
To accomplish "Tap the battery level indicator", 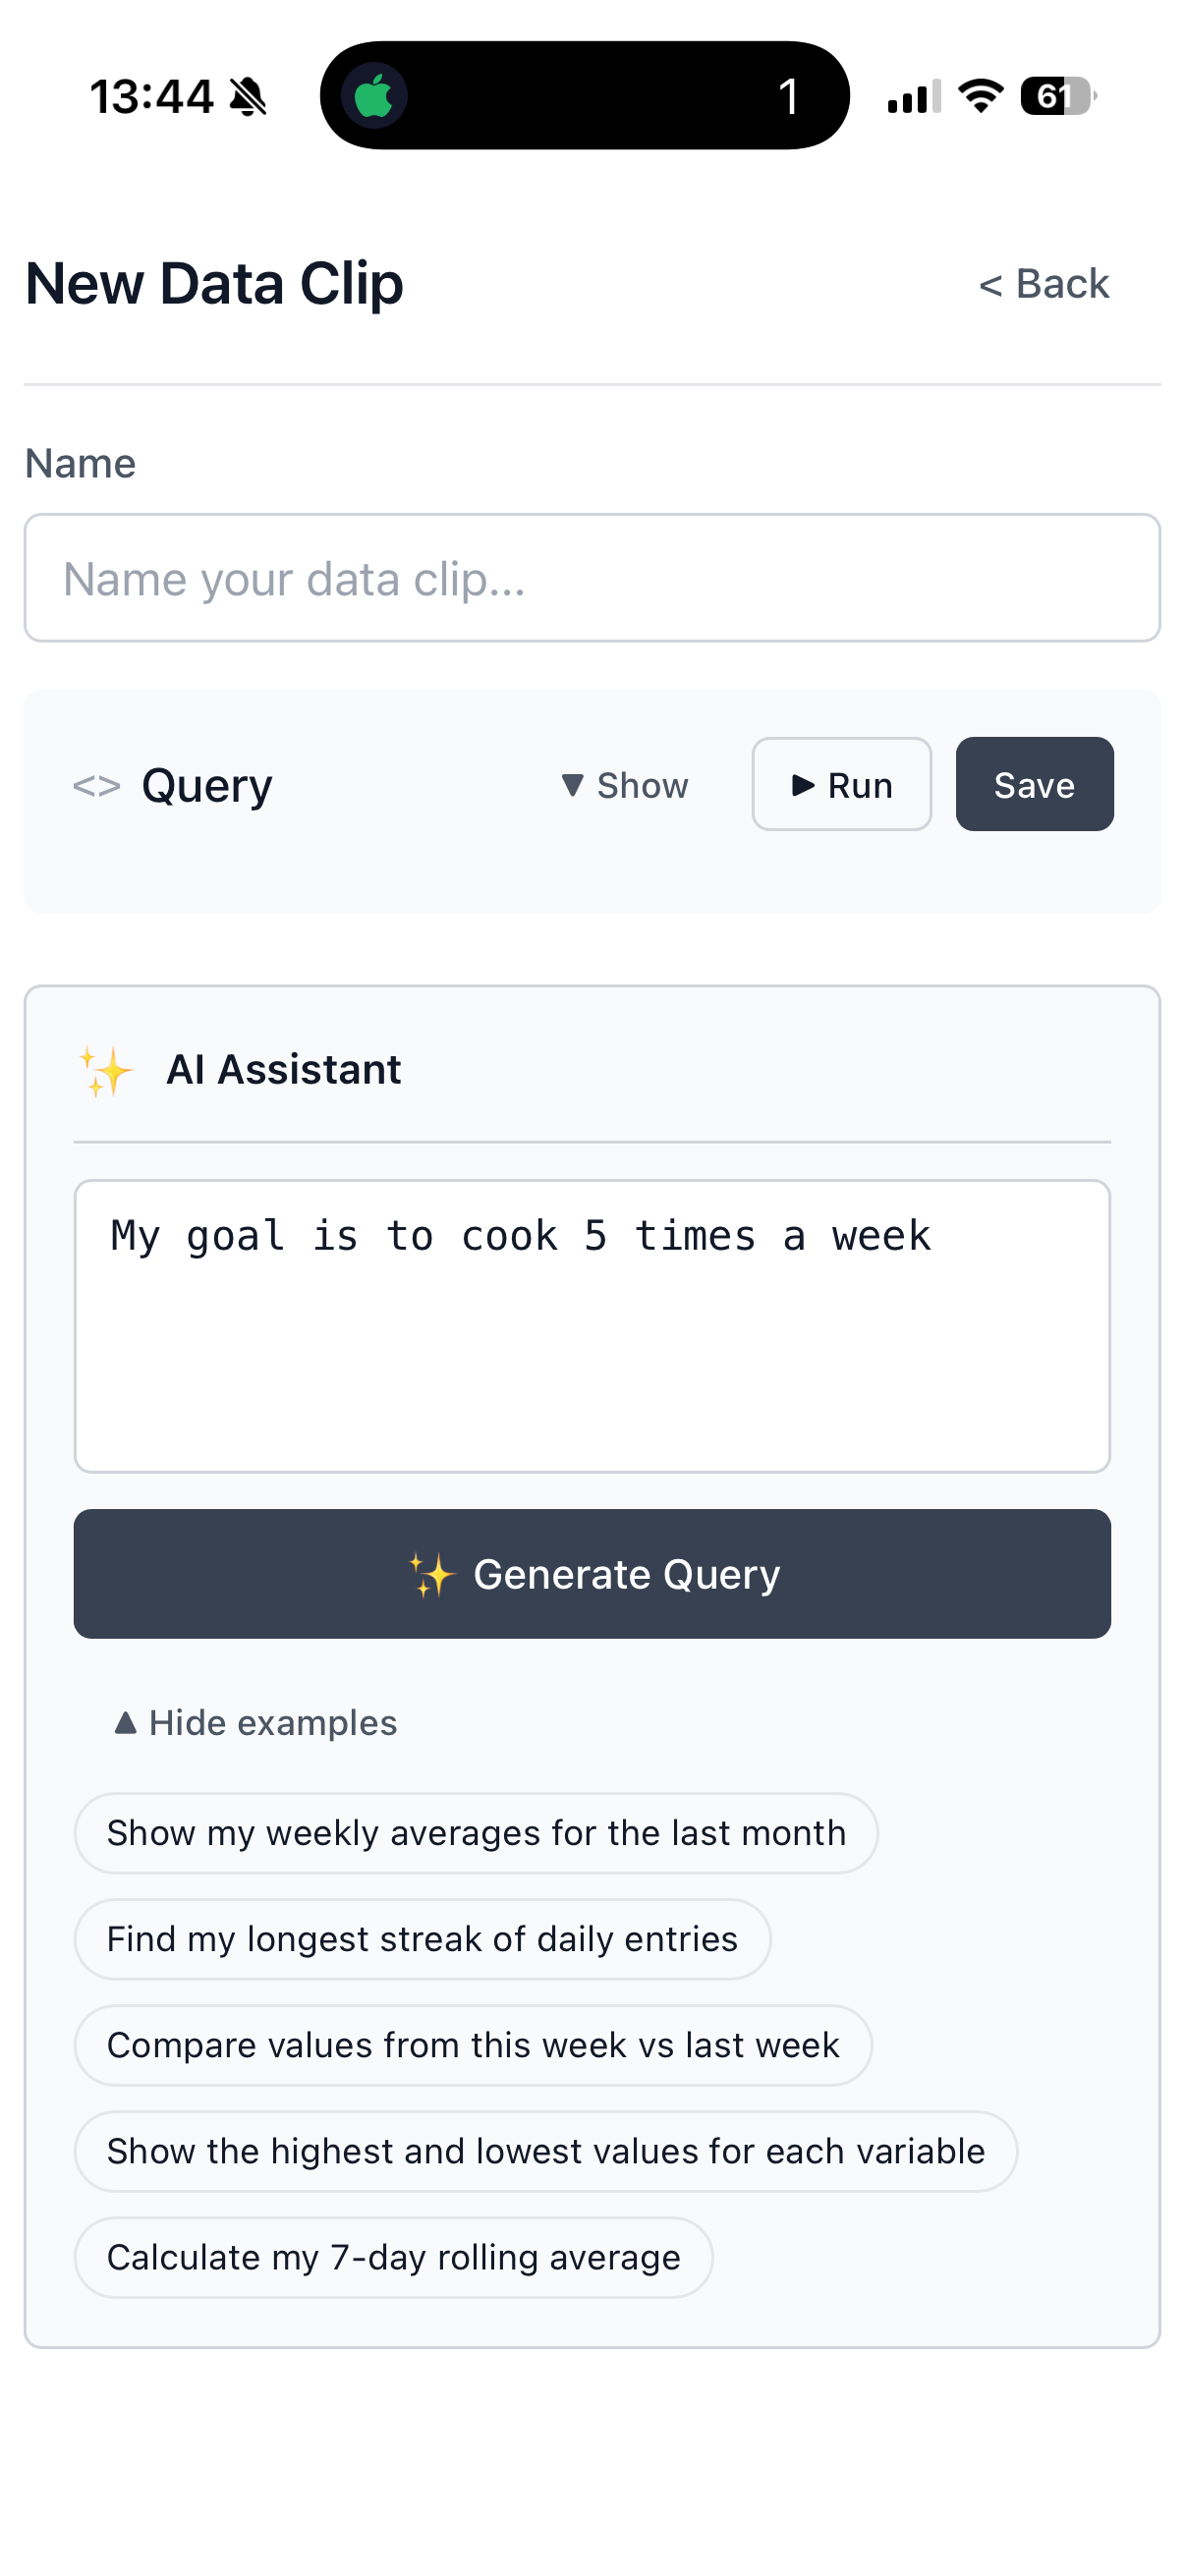I will [1057, 96].
